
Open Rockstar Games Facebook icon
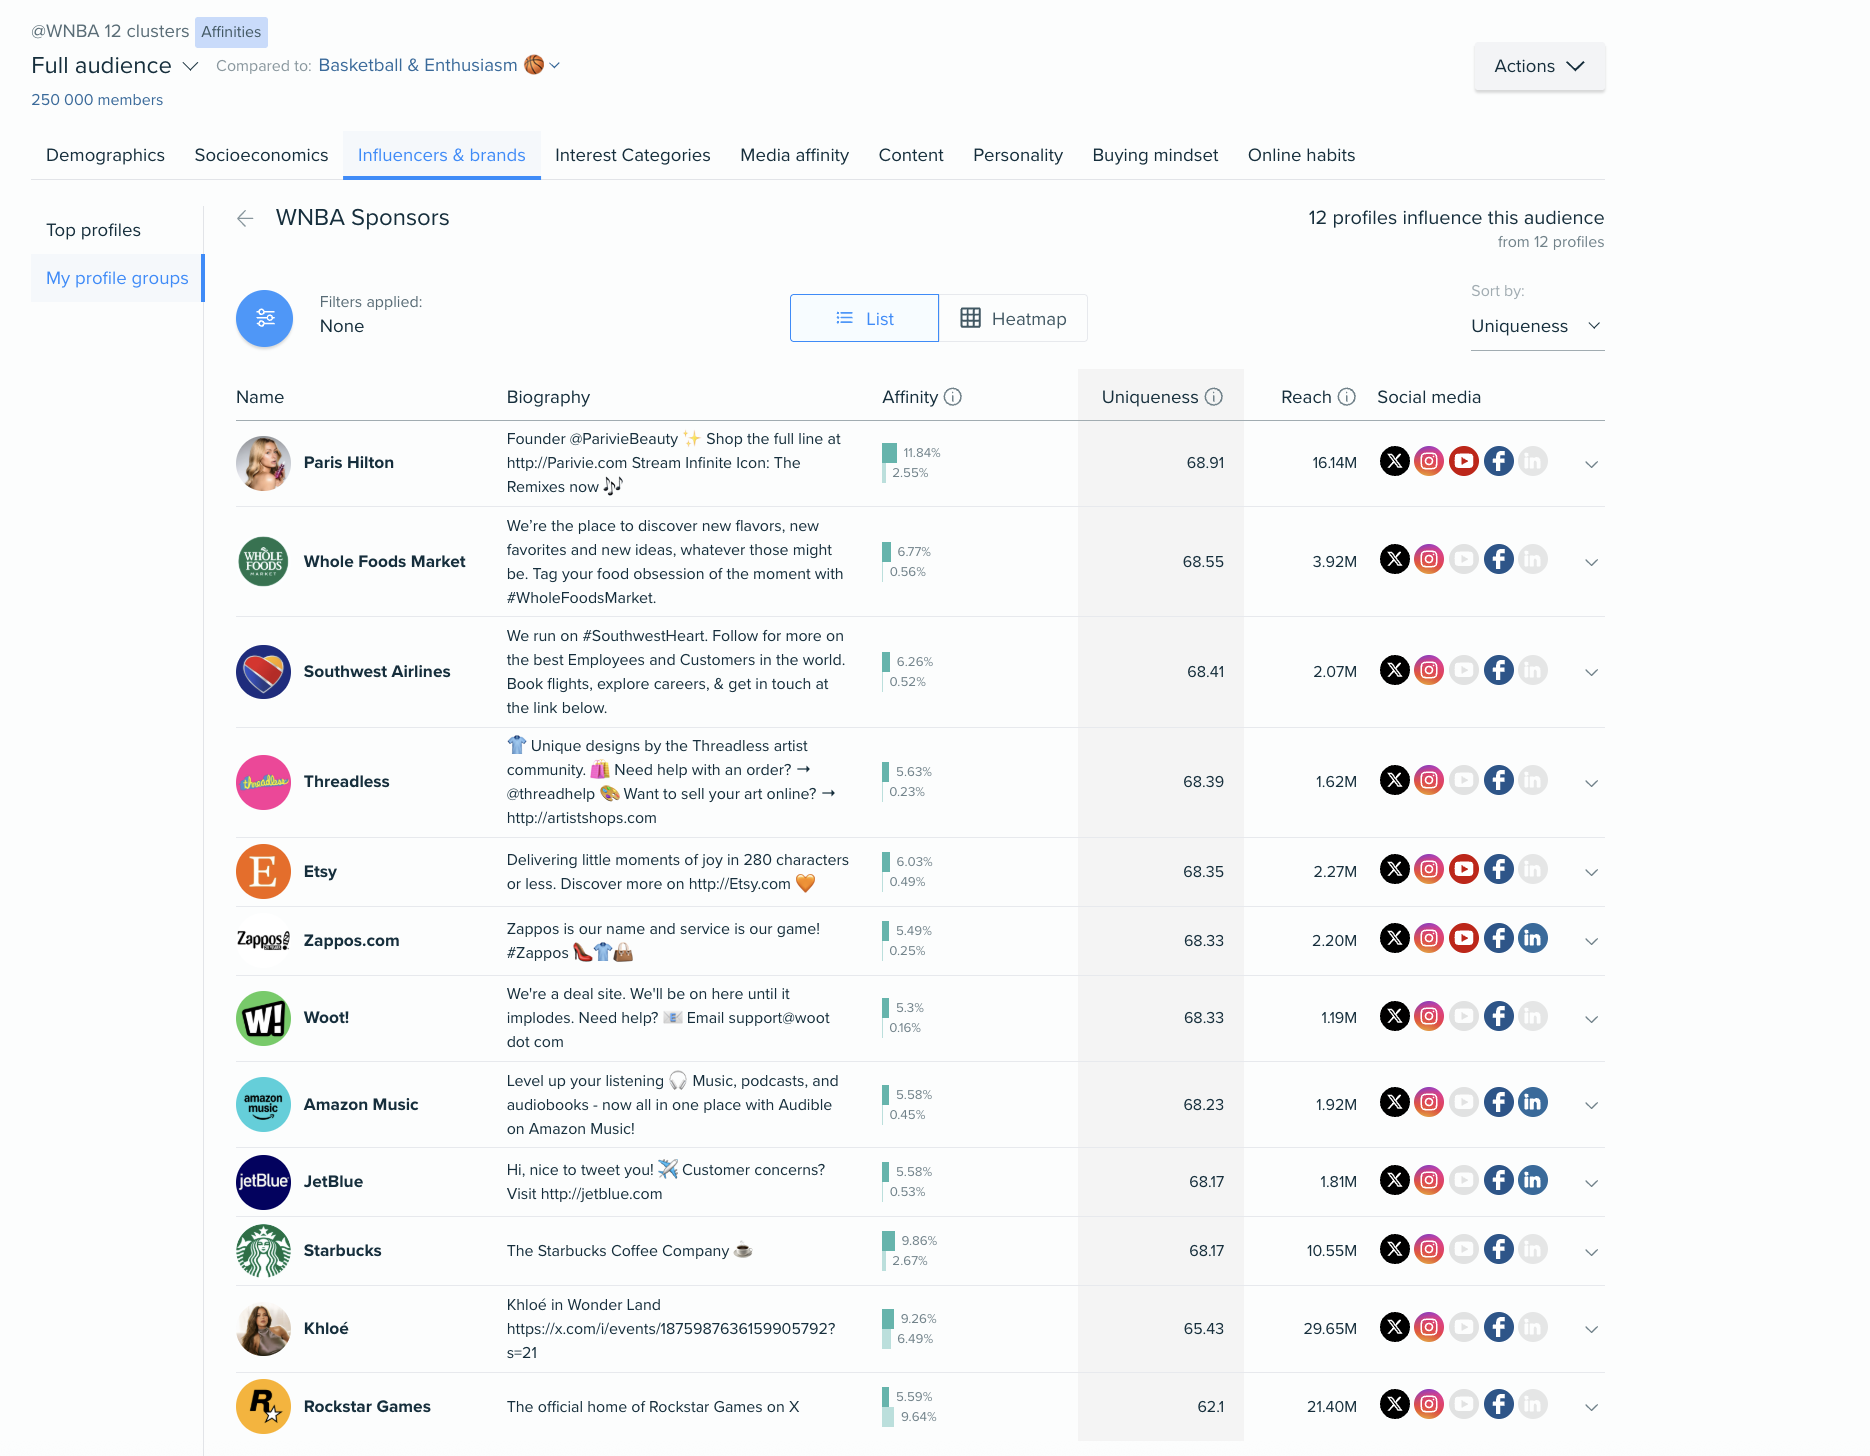[x=1498, y=1404]
